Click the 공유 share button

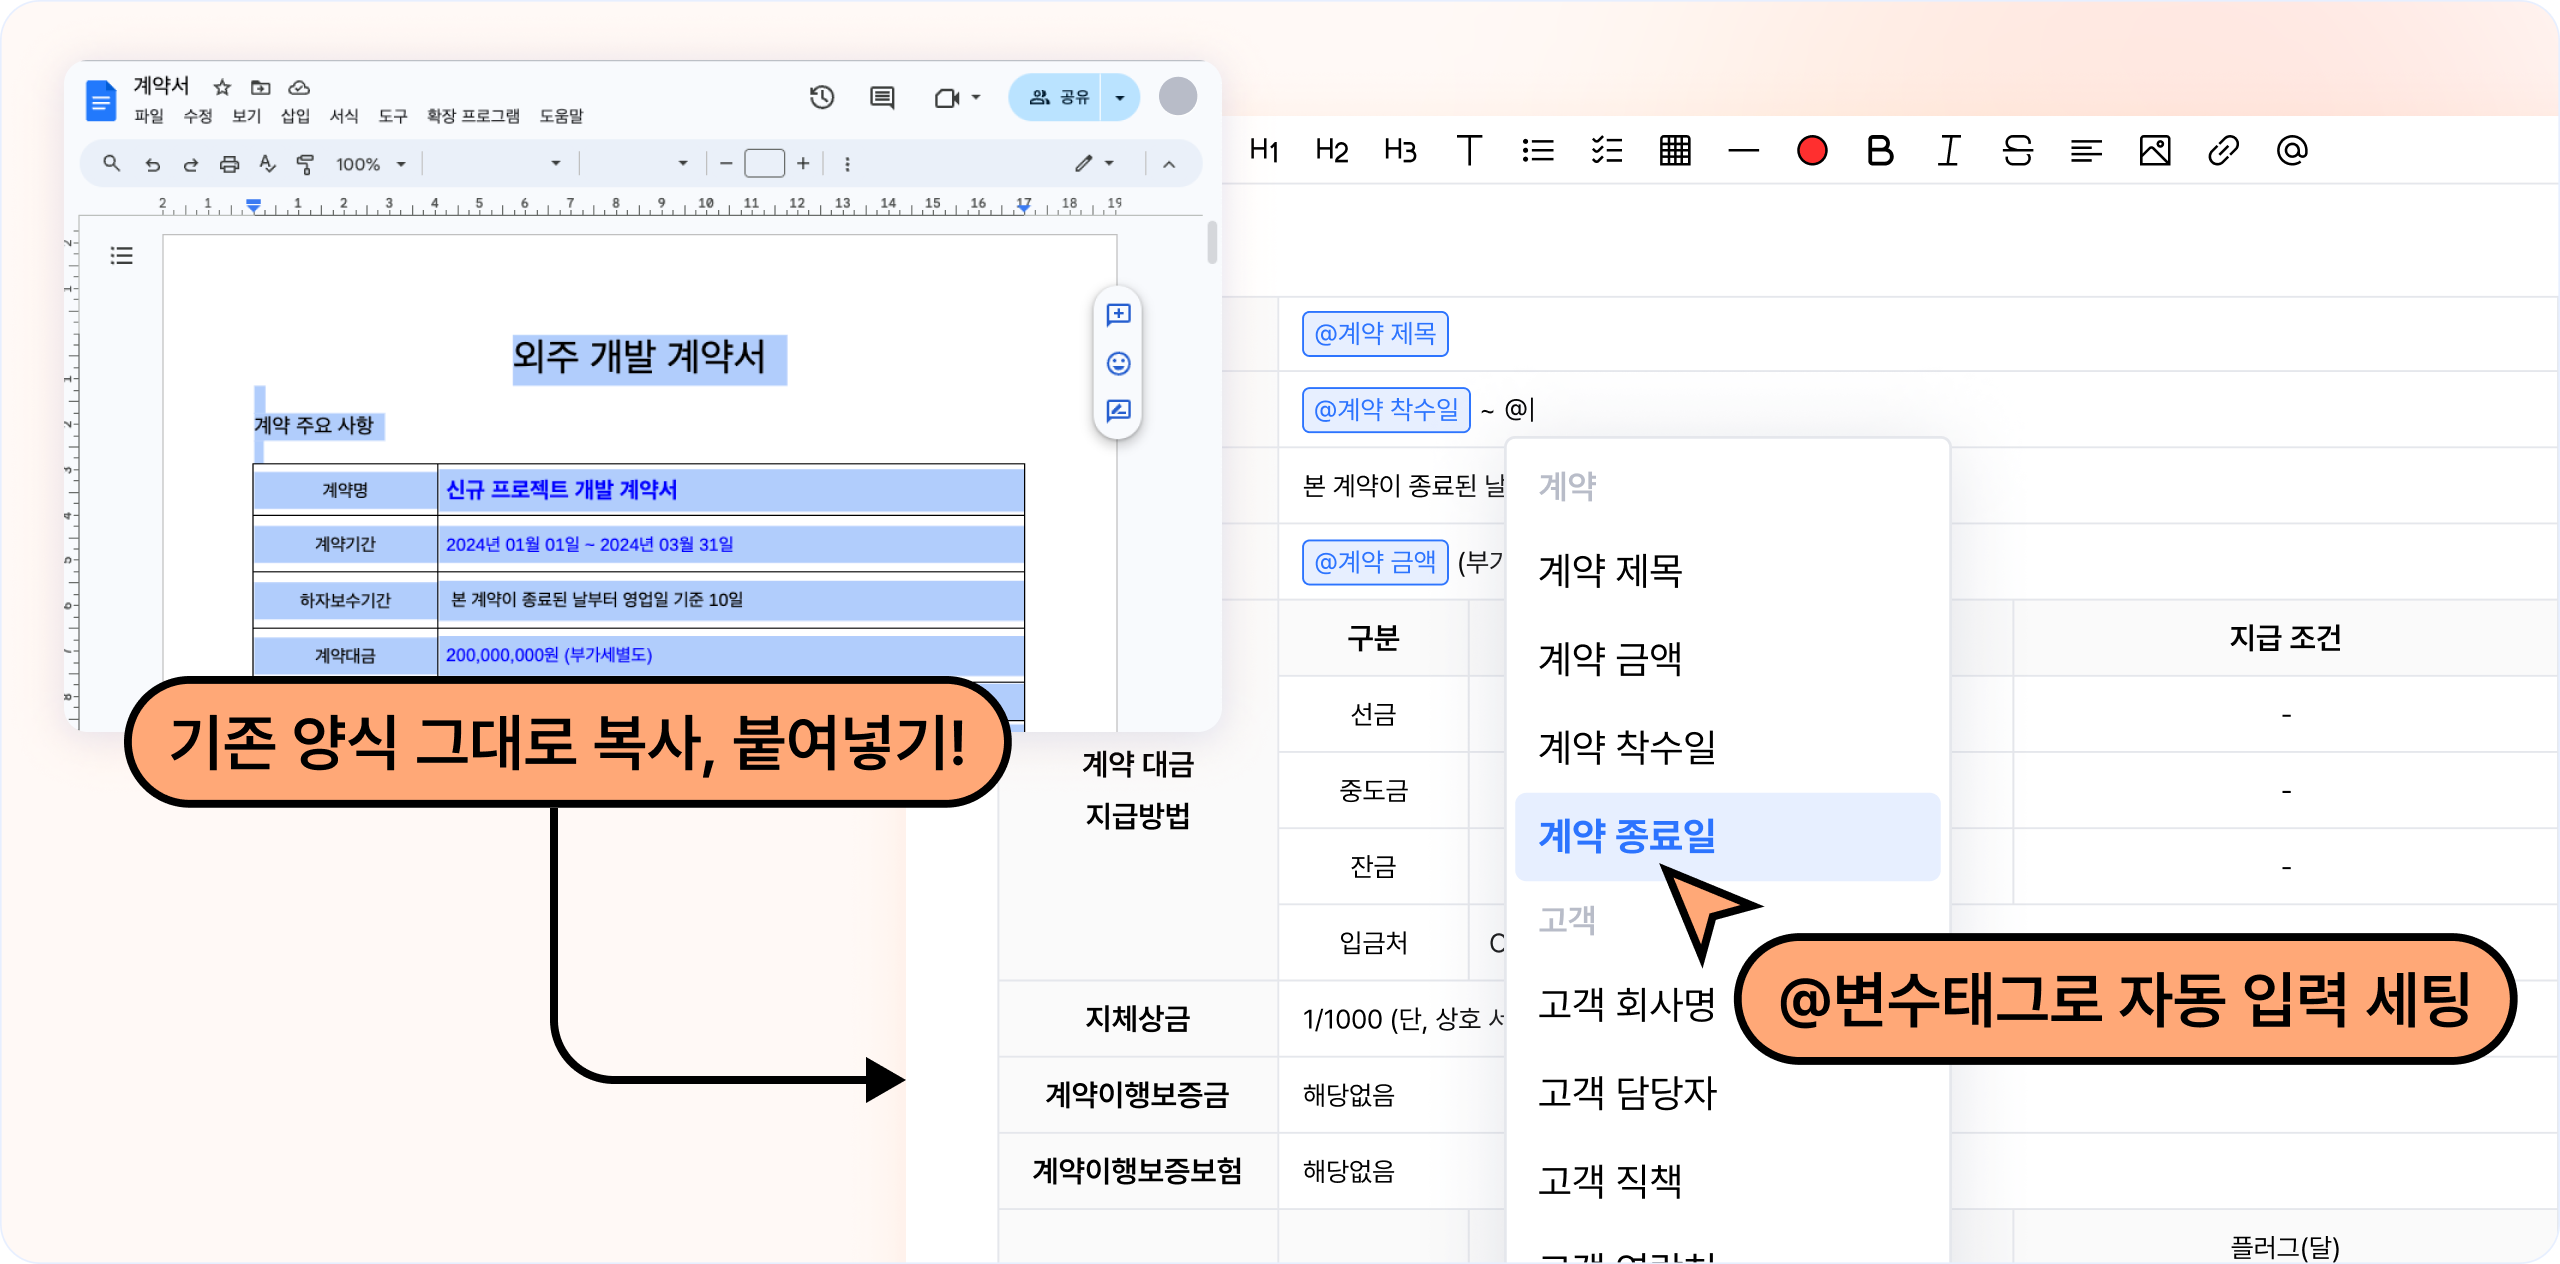click(1058, 97)
